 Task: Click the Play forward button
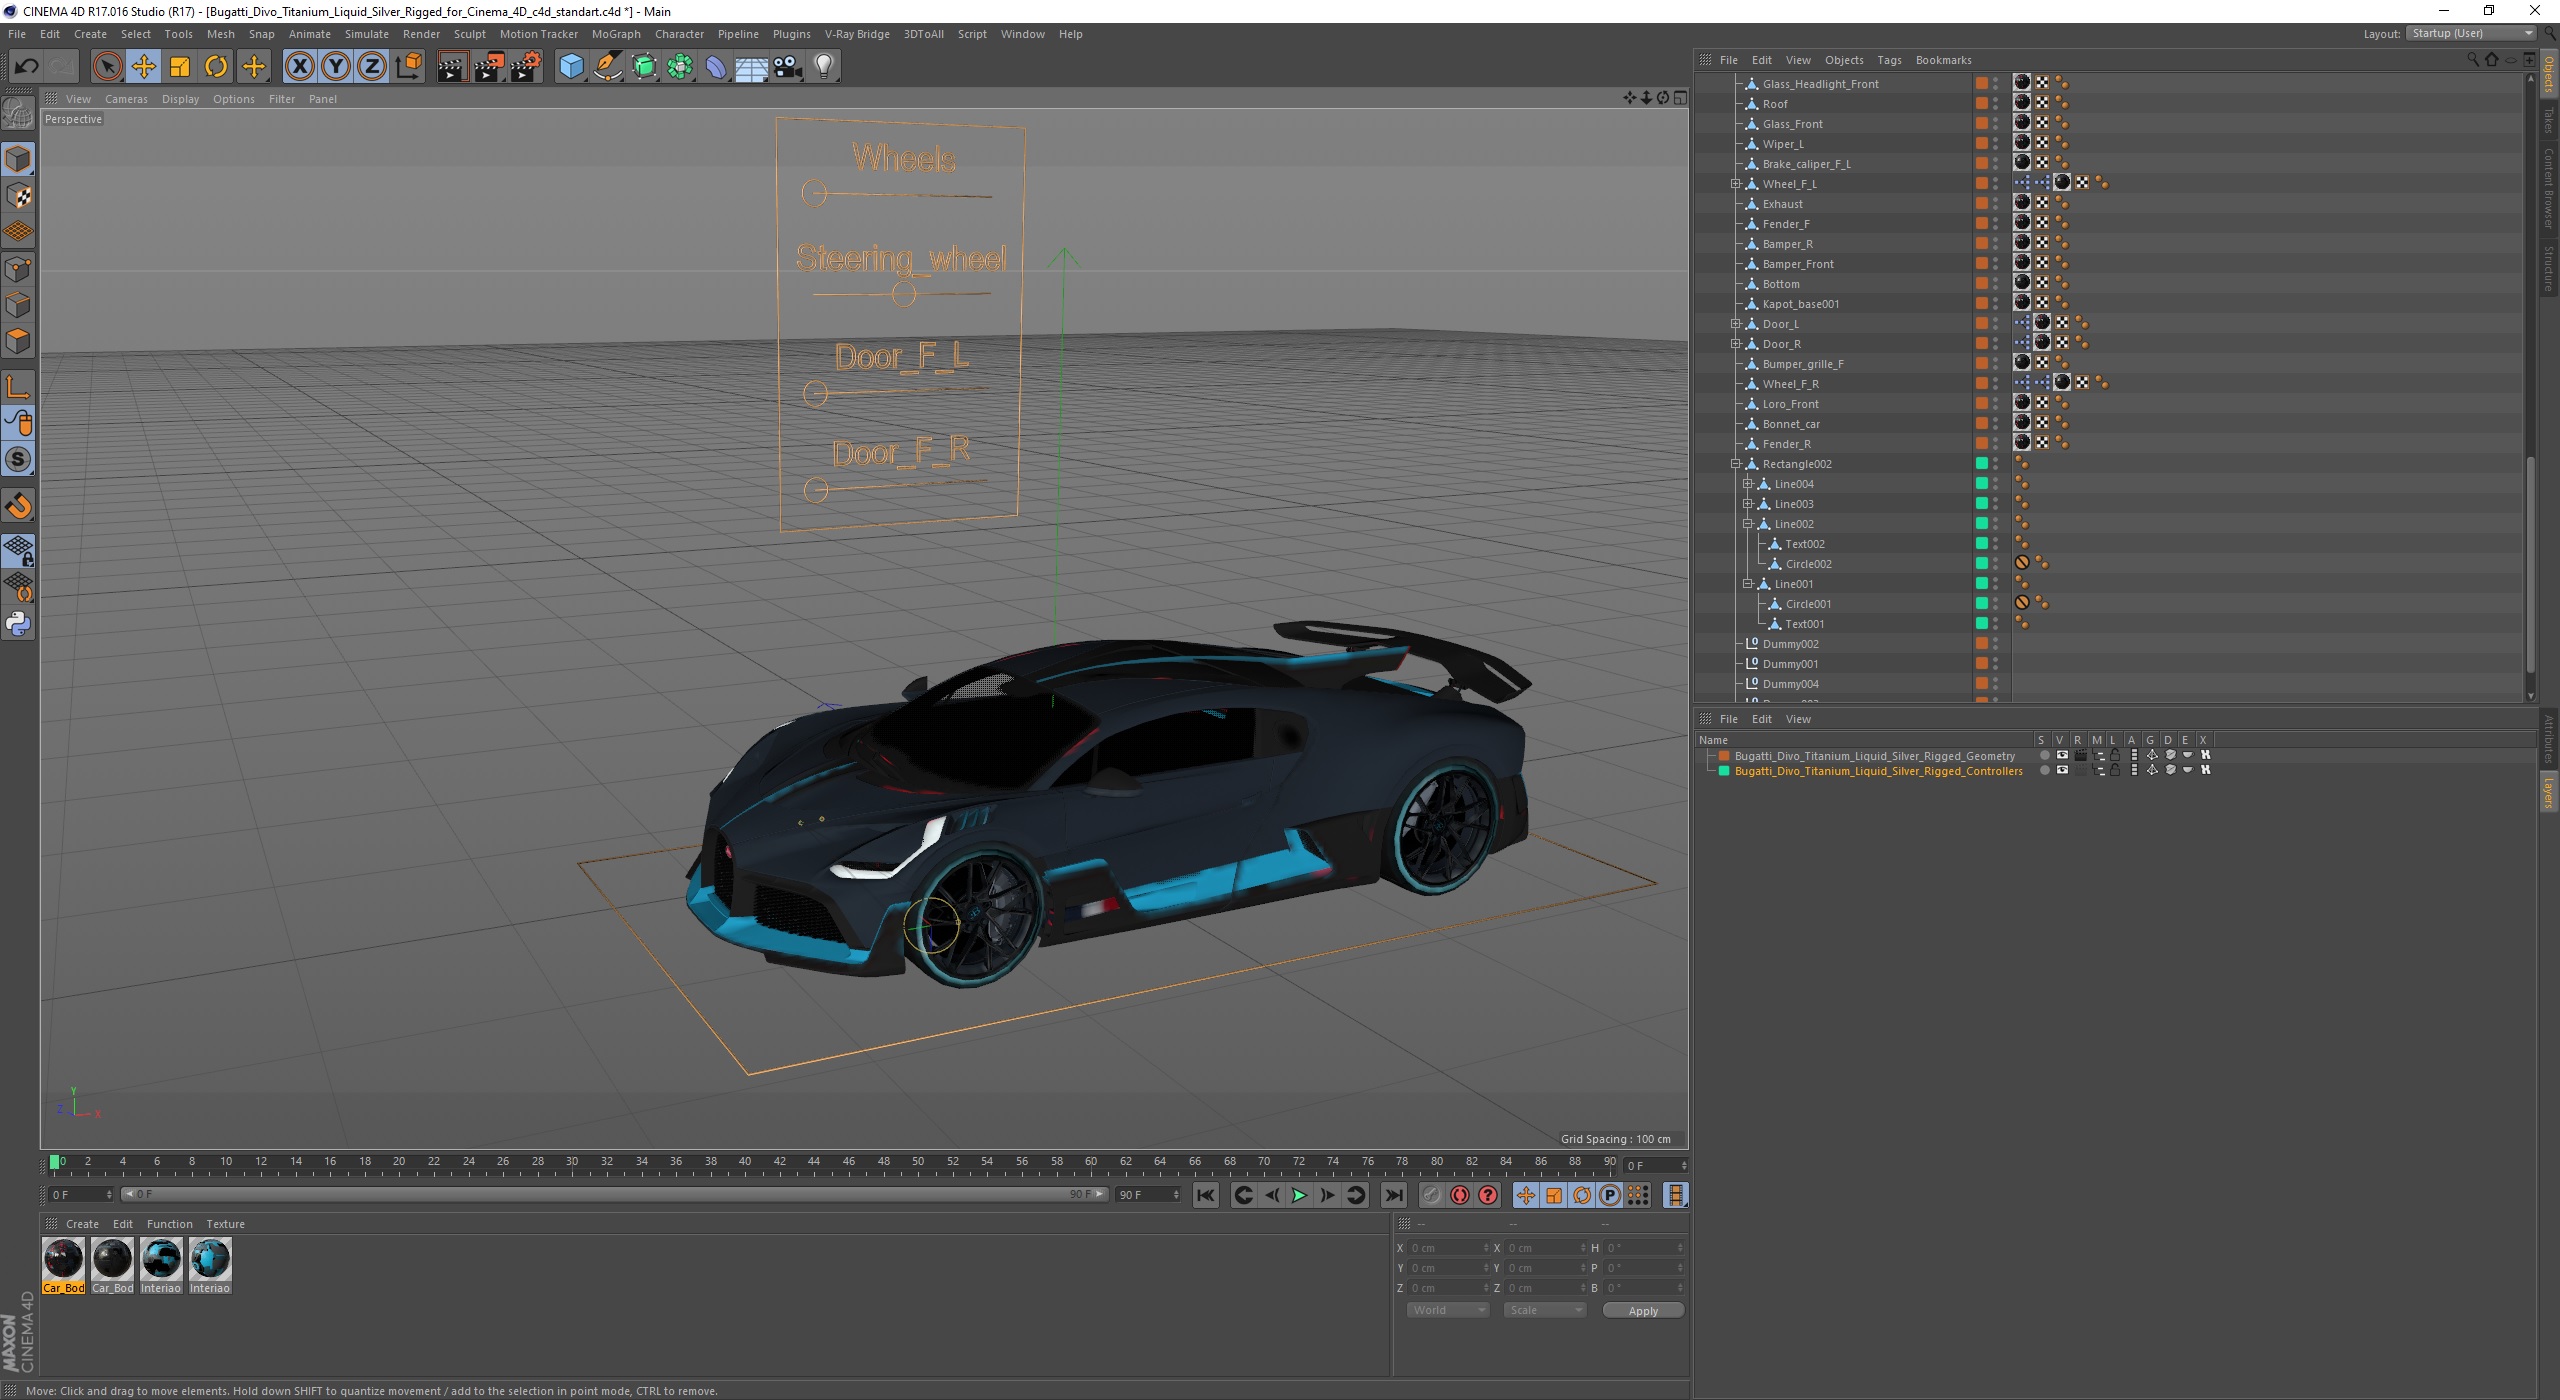pyautogui.click(x=1299, y=1195)
